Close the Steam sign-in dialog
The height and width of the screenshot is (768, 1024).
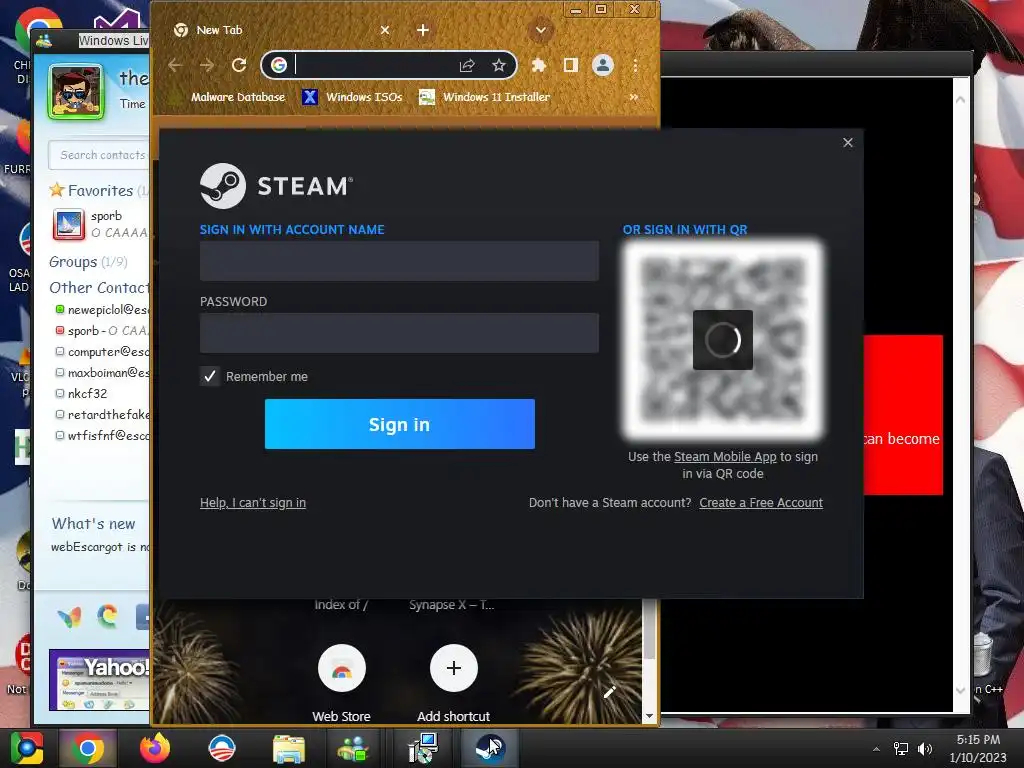coord(848,142)
